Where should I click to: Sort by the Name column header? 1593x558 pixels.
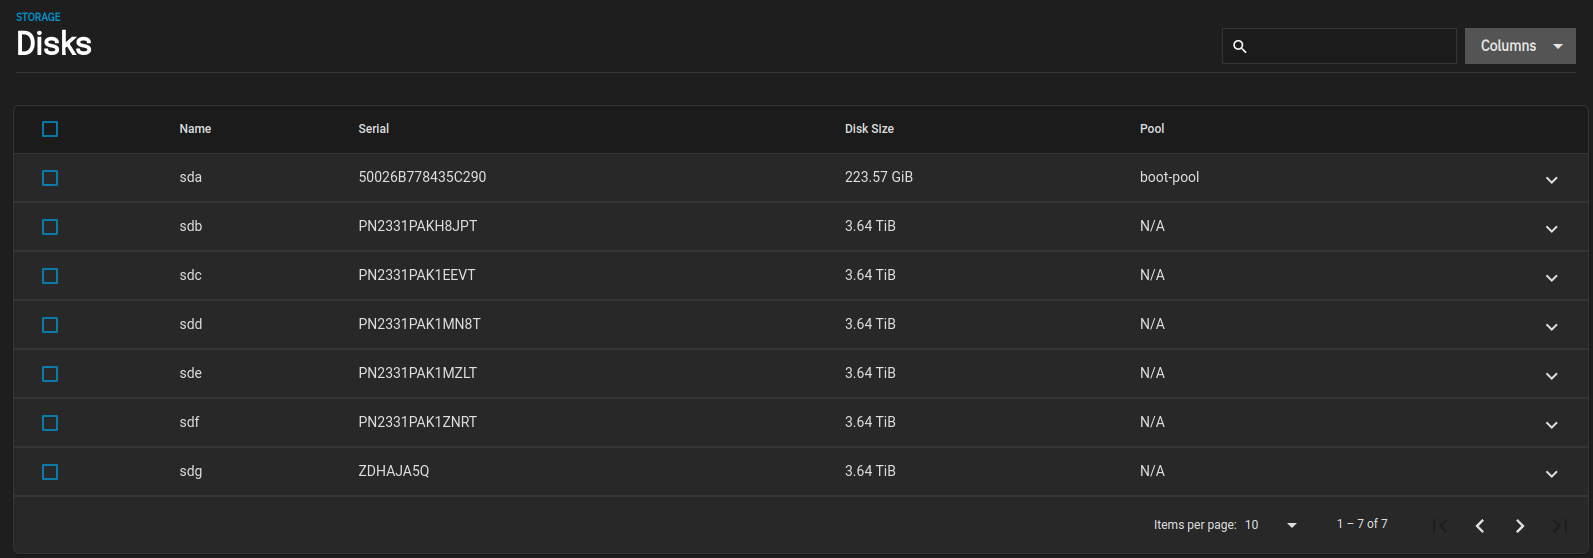pos(195,129)
